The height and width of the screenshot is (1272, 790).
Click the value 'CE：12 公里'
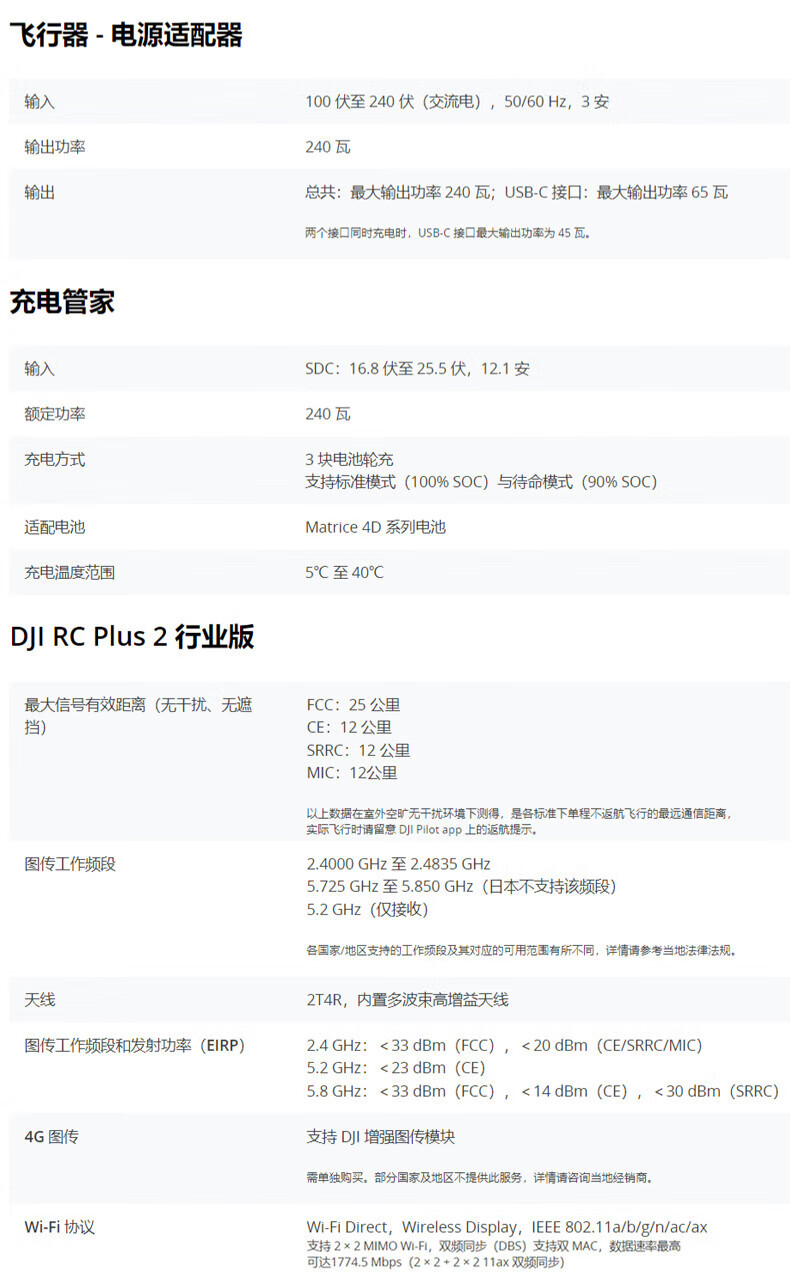(349, 728)
